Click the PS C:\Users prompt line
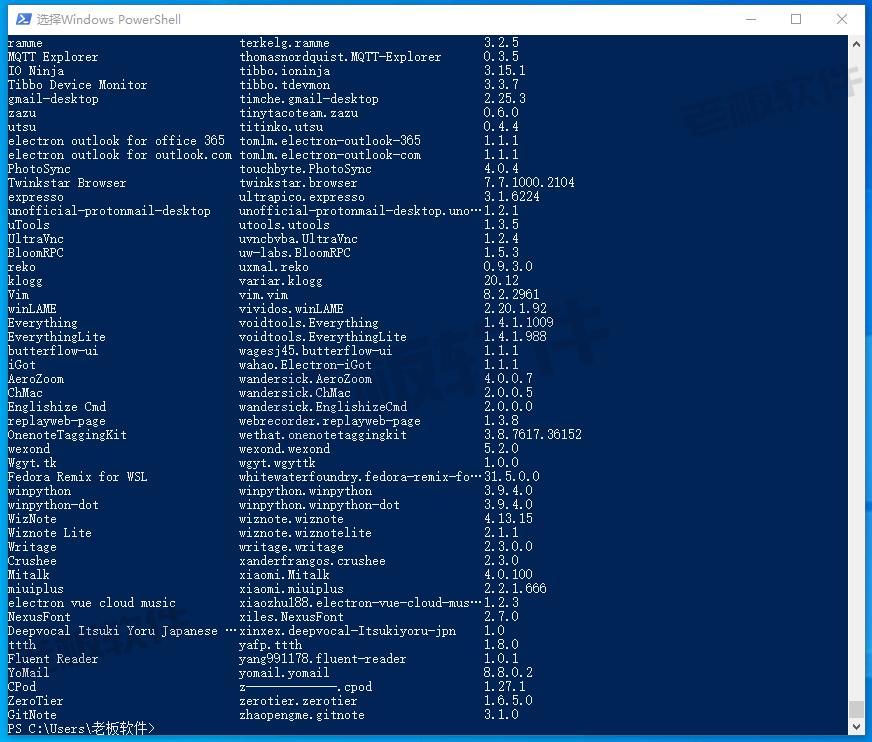The width and height of the screenshot is (872, 742). [81, 729]
